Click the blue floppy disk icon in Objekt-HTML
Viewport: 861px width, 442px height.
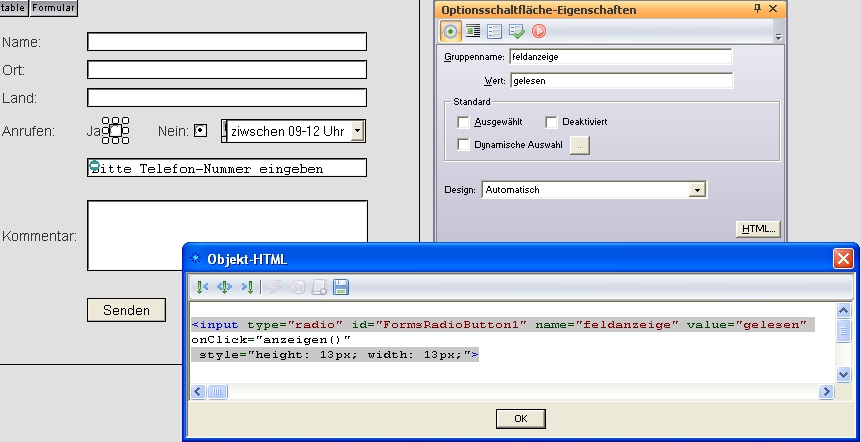(341, 287)
